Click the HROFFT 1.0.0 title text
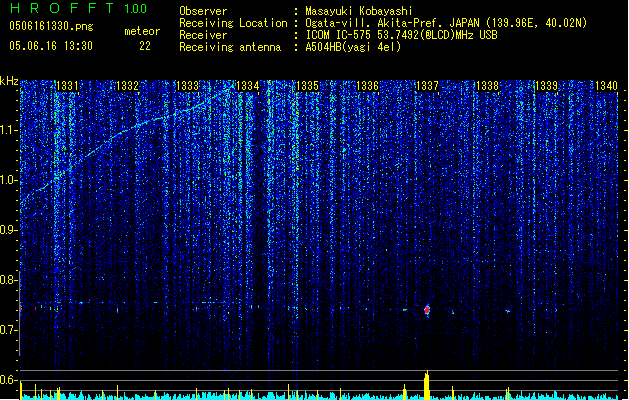The image size is (629, 400). click(78, 8)
